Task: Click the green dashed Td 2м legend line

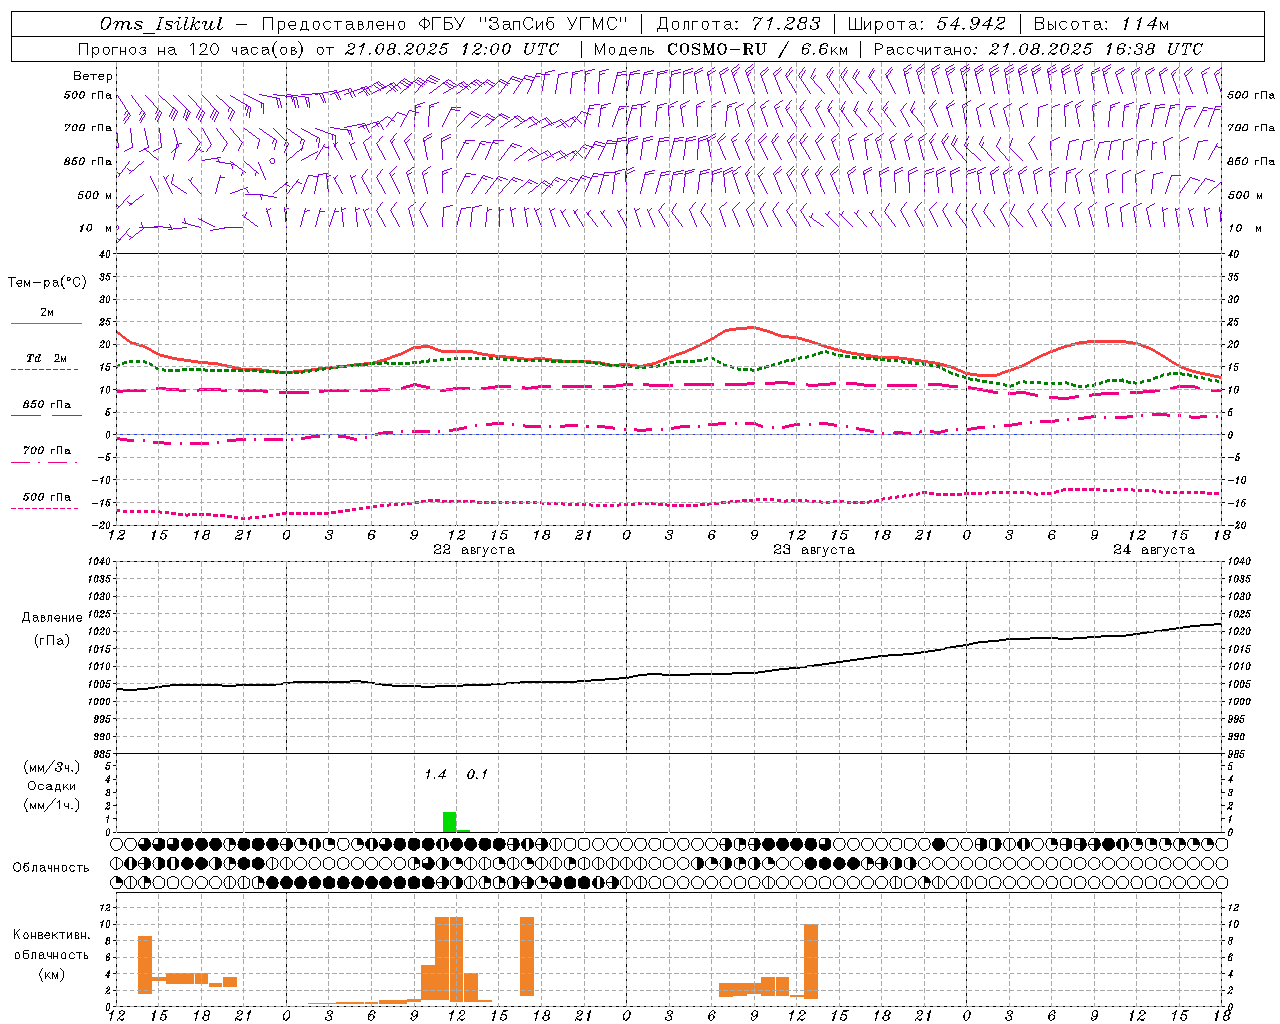Action: point(44,370)
